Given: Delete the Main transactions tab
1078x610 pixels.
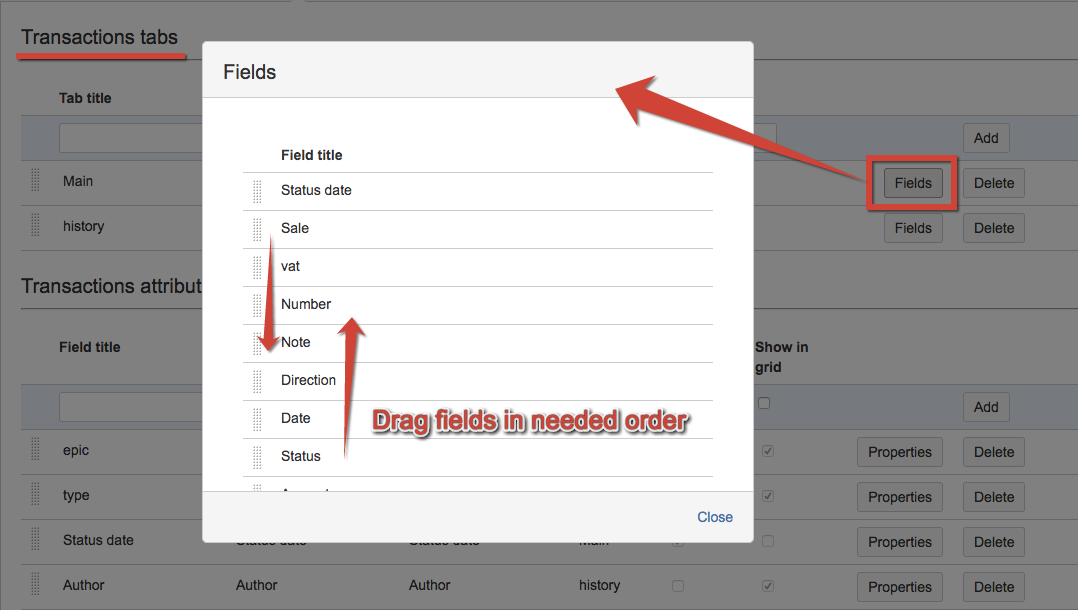Looking at the screenshot, I should (993, 183).
